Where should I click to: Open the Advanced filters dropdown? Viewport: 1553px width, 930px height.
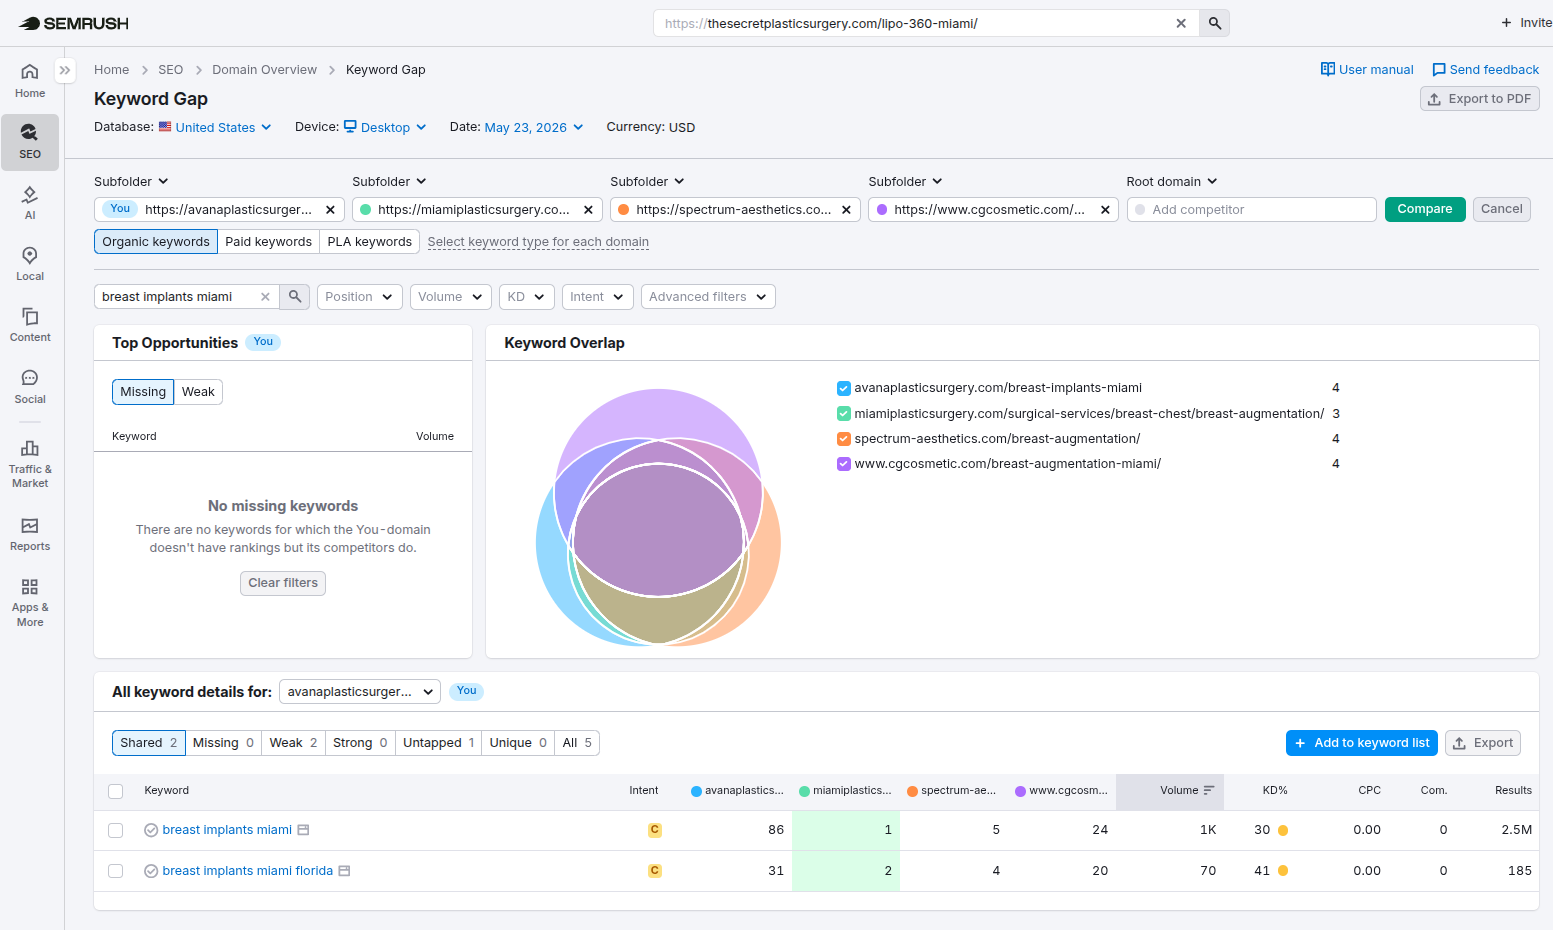708,297
